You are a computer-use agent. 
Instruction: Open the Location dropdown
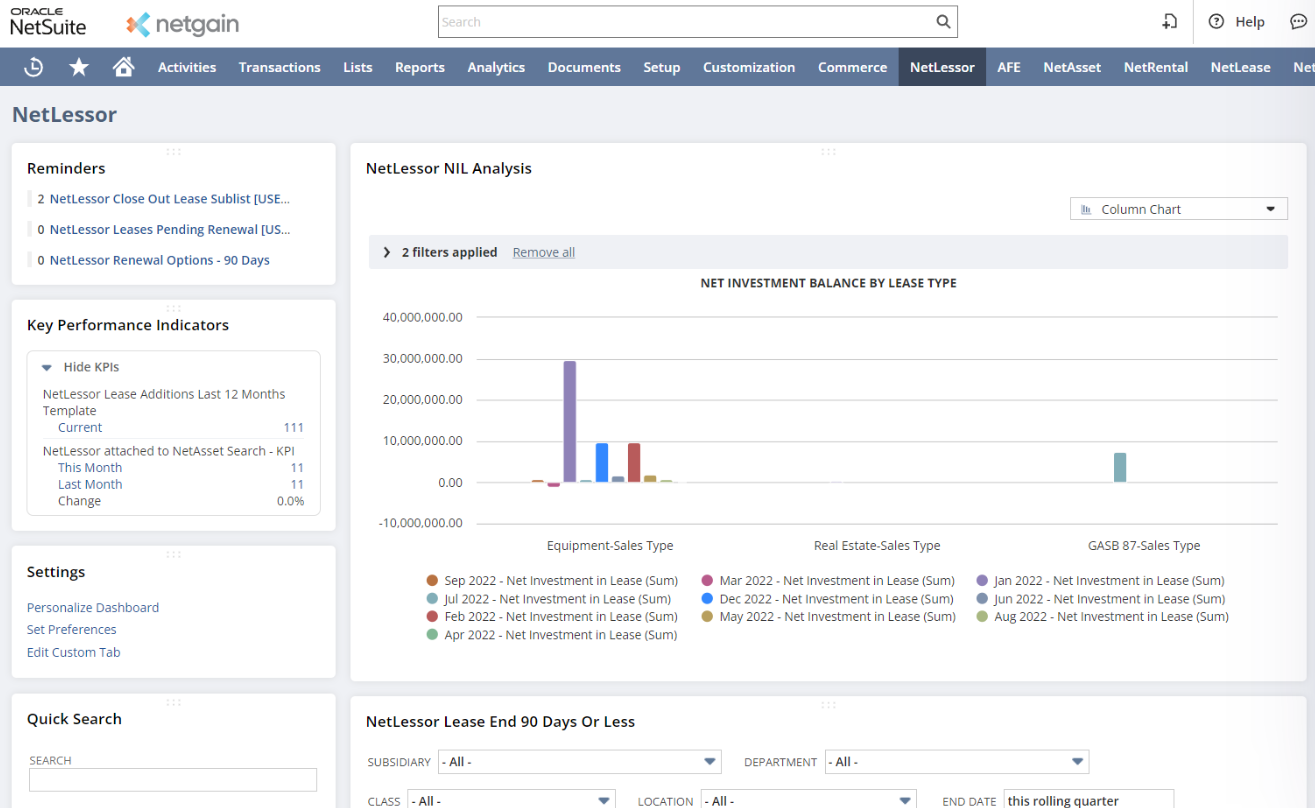pos(808,800)
